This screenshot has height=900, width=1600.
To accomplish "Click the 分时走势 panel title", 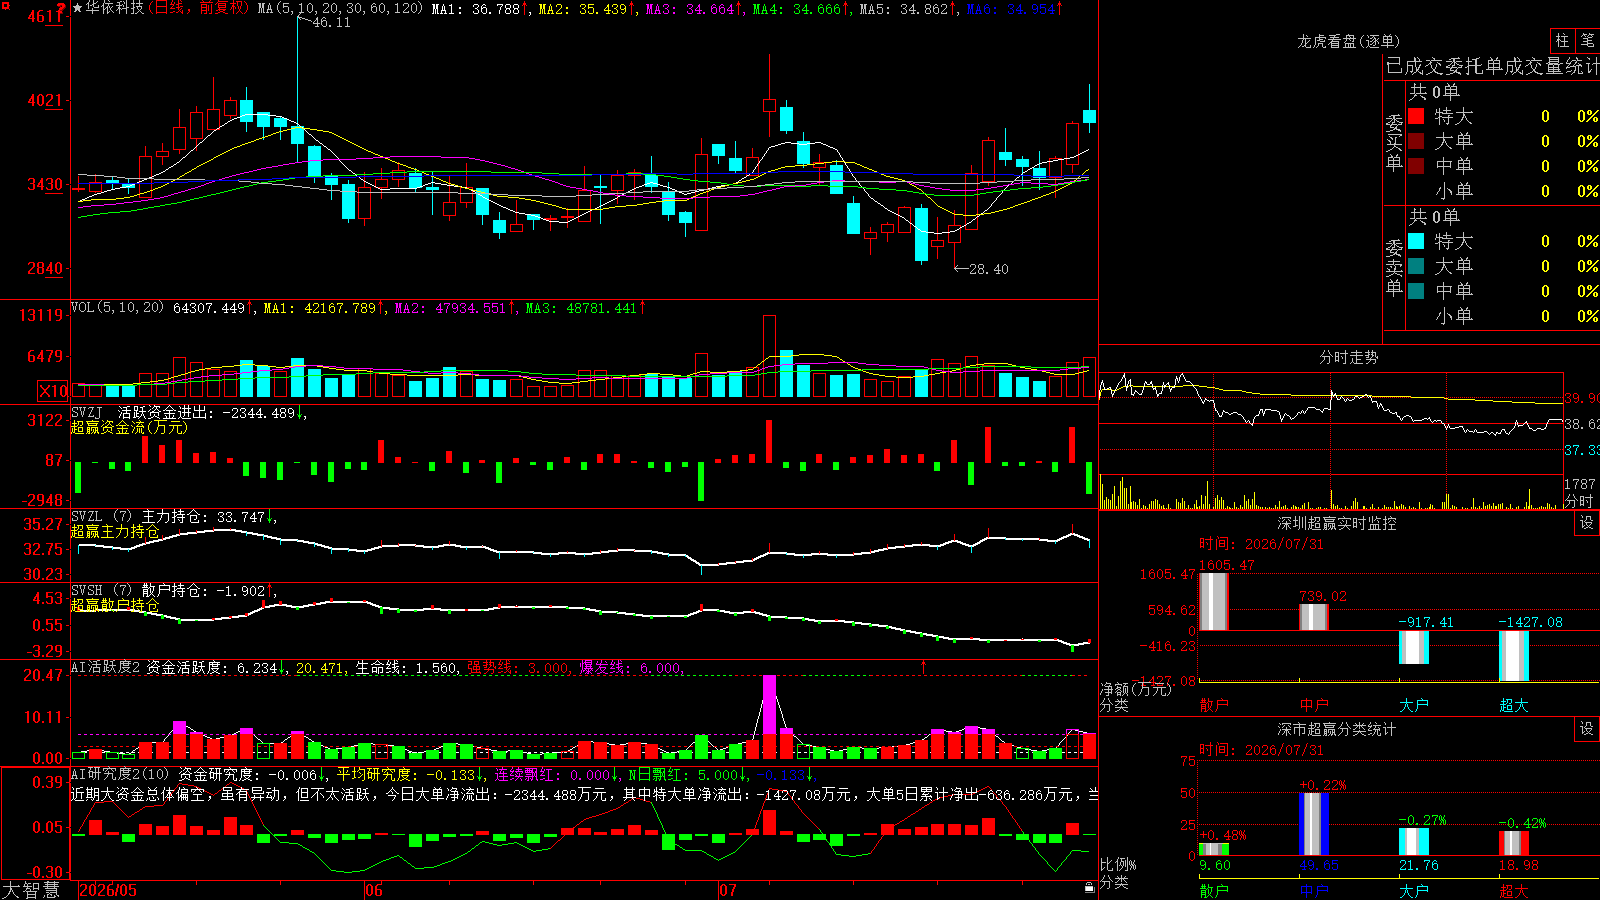I will [x=1348, y=357].
